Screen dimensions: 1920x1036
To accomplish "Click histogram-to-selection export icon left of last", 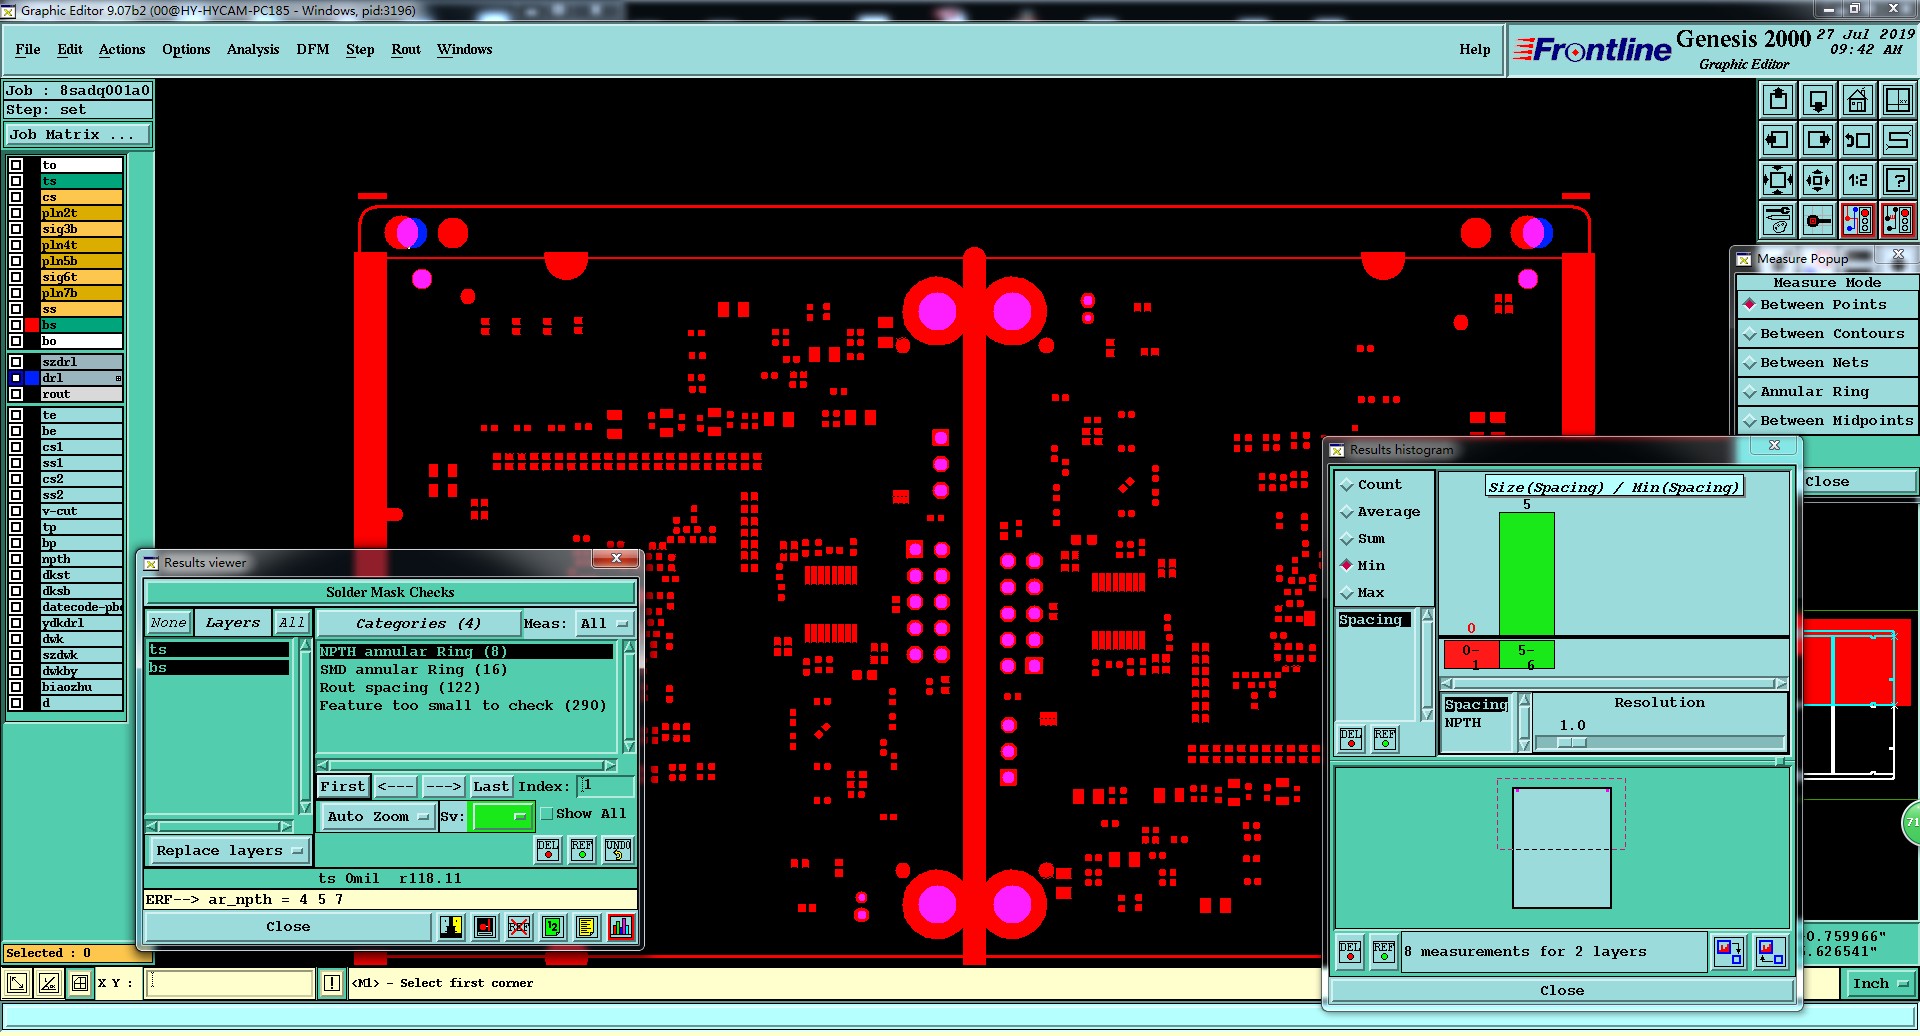I will (1729, 951).
